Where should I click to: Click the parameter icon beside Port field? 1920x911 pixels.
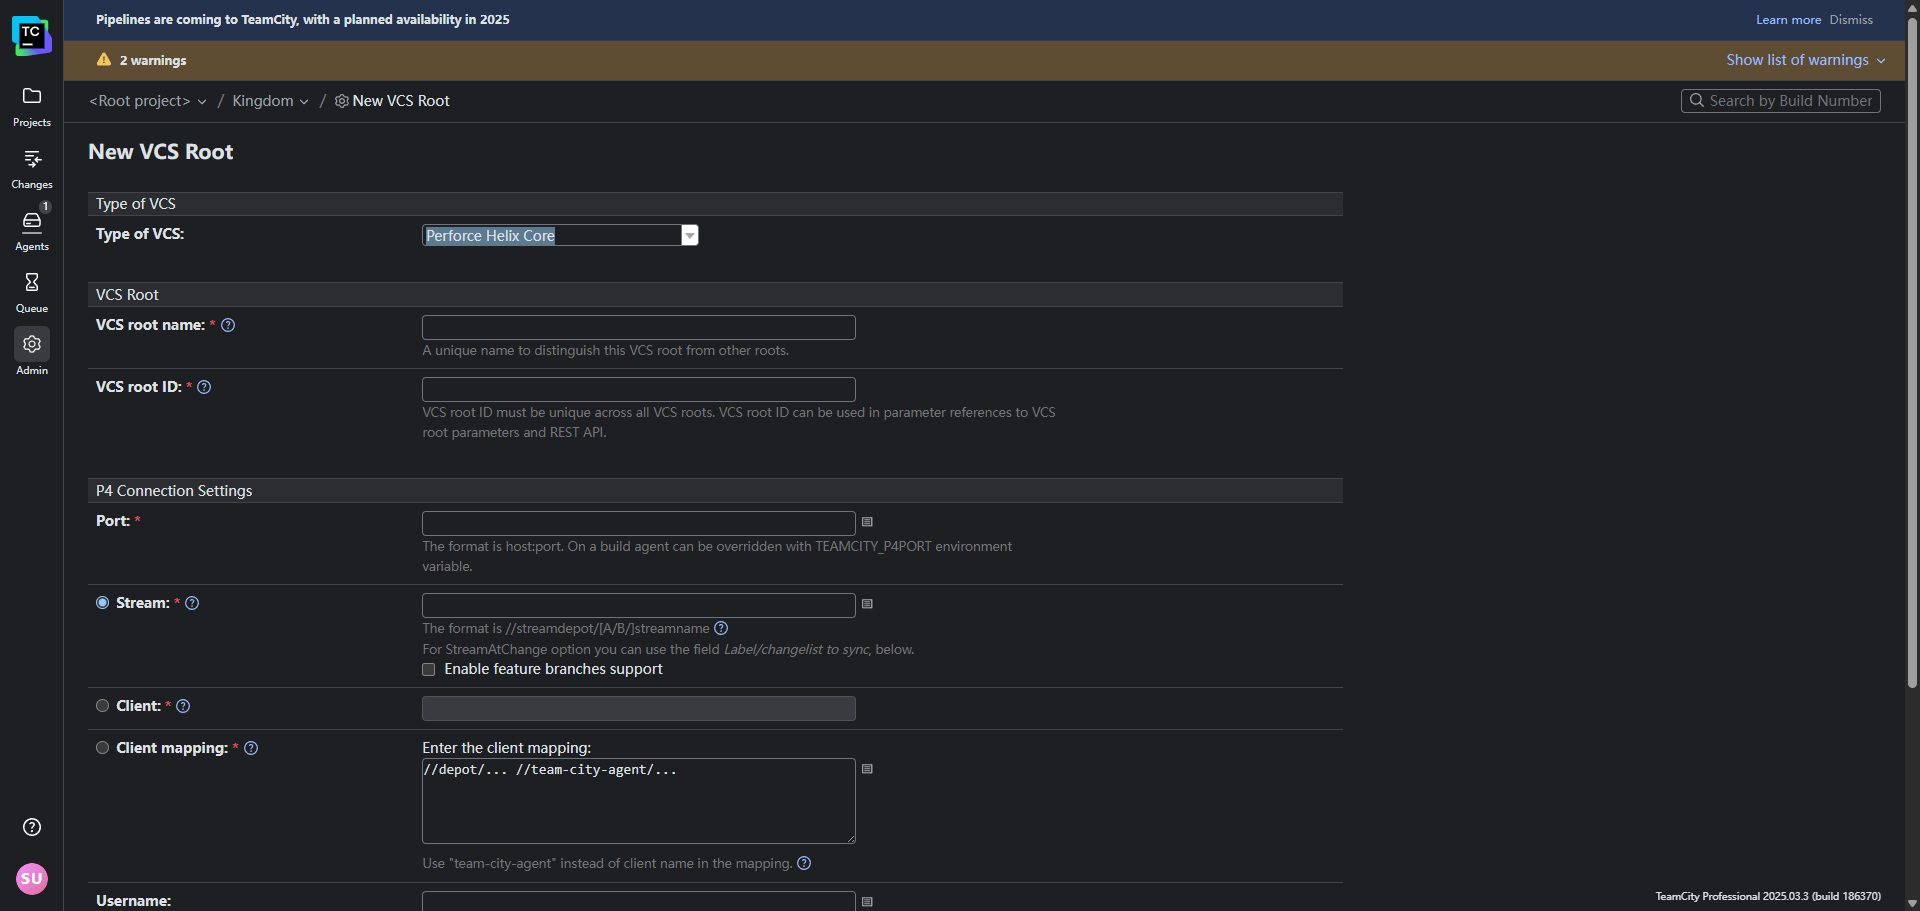tap(867, 522)
